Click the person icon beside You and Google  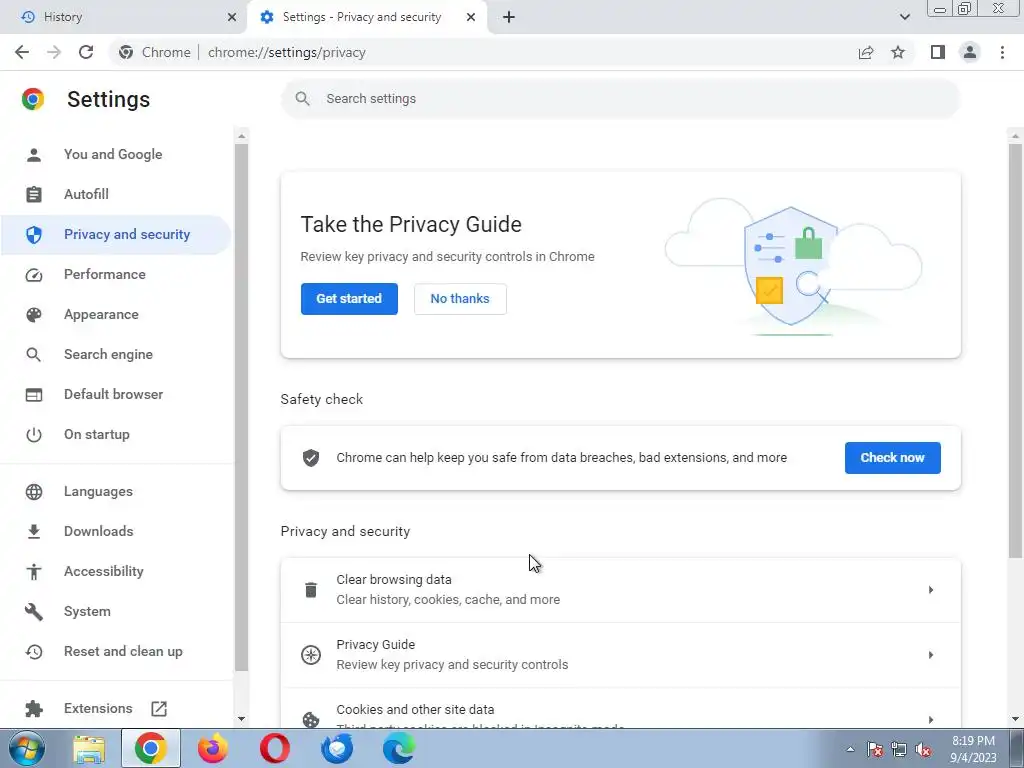pyautogui.click(x=33, y=155)
